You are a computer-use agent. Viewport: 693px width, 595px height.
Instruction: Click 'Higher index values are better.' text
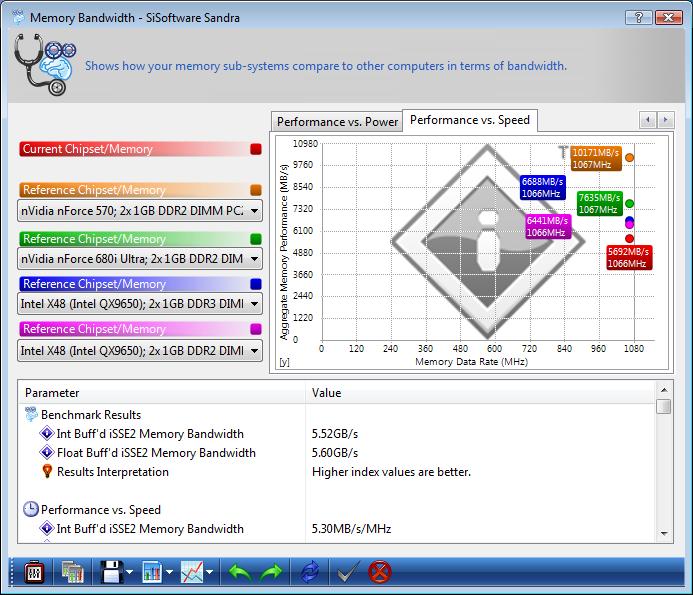pyautogui.click(x=391, y=472)
